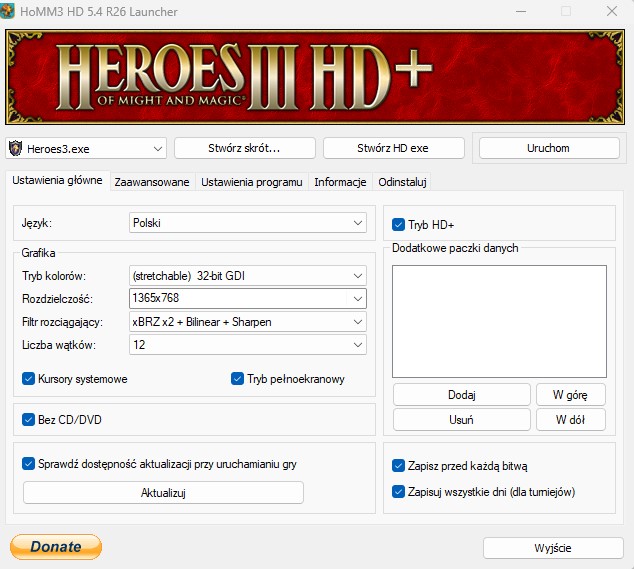The image size is (634, 569).
Task: Move pack down with W dół
Action: click(x=571, y=420)
